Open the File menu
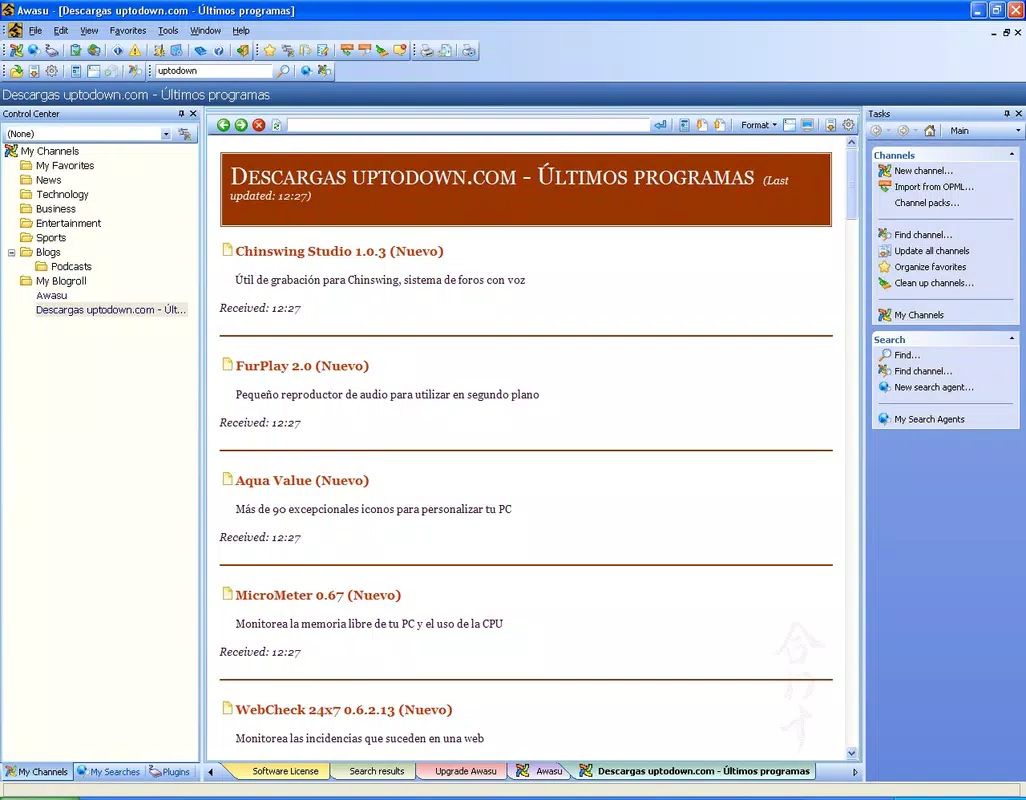 (x=35, y=31)
